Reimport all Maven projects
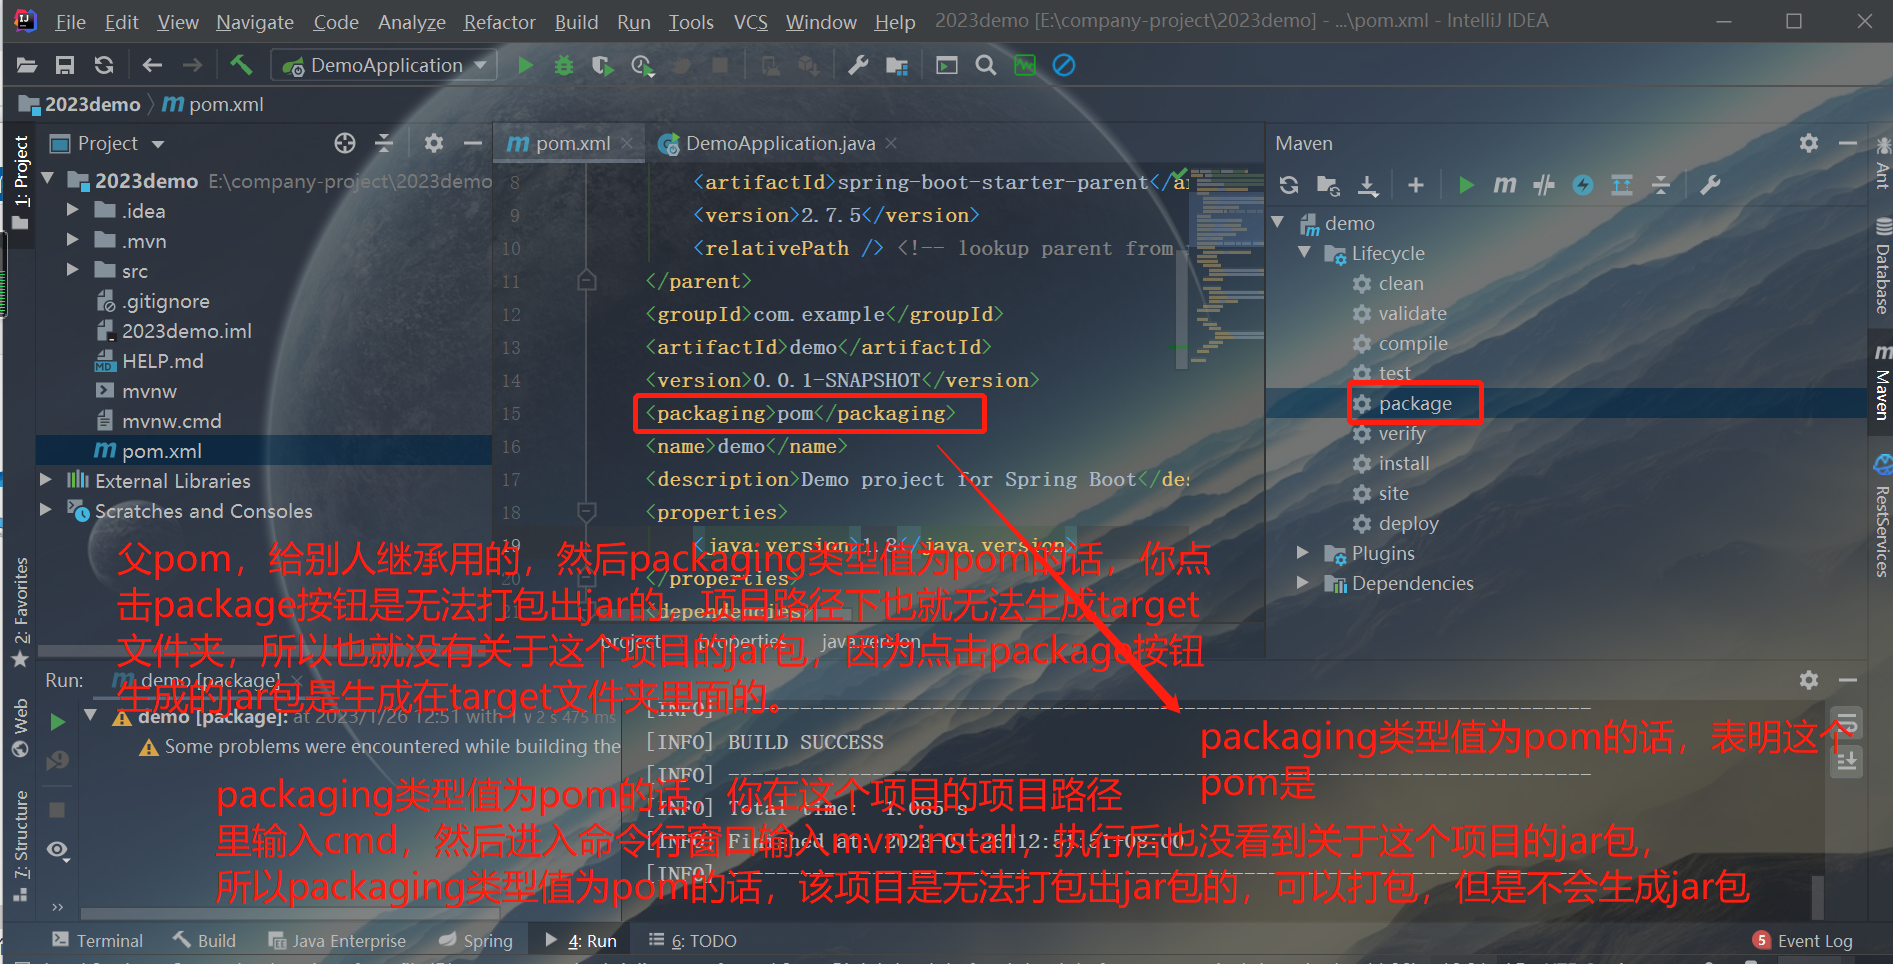 click(x=1289, y=185)
